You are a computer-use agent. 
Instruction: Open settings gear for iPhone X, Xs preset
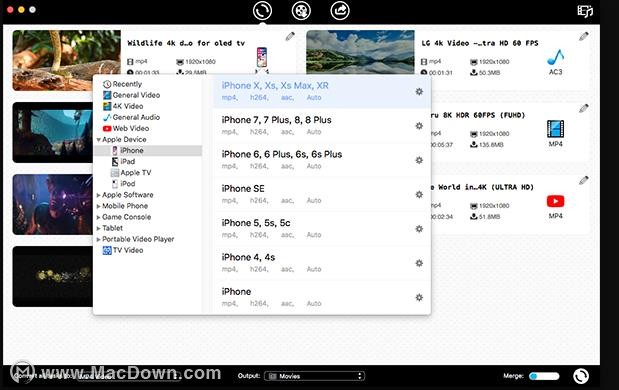[x=419, y=92]
